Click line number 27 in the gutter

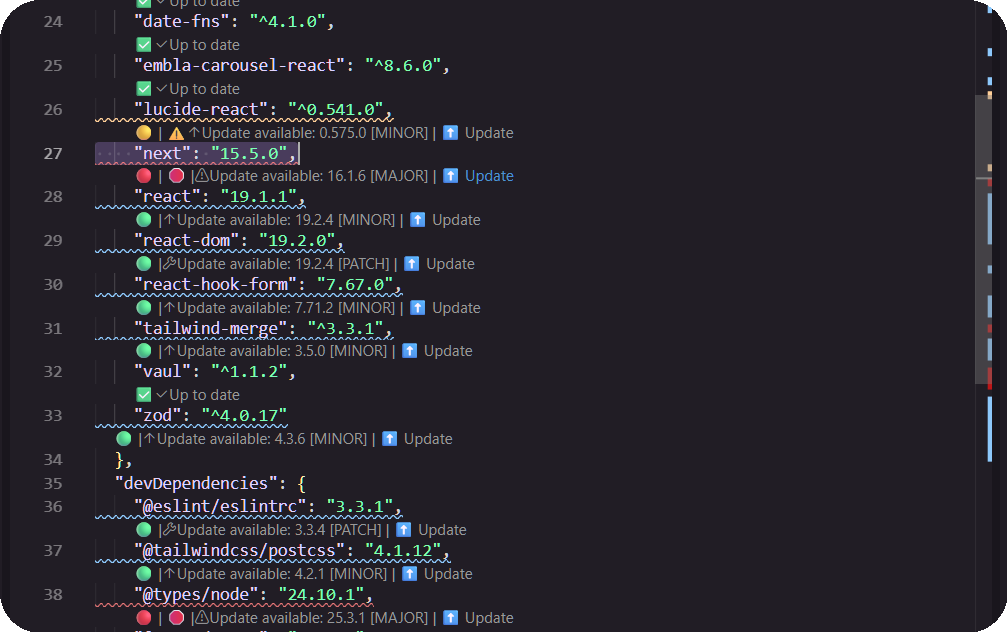52,153
